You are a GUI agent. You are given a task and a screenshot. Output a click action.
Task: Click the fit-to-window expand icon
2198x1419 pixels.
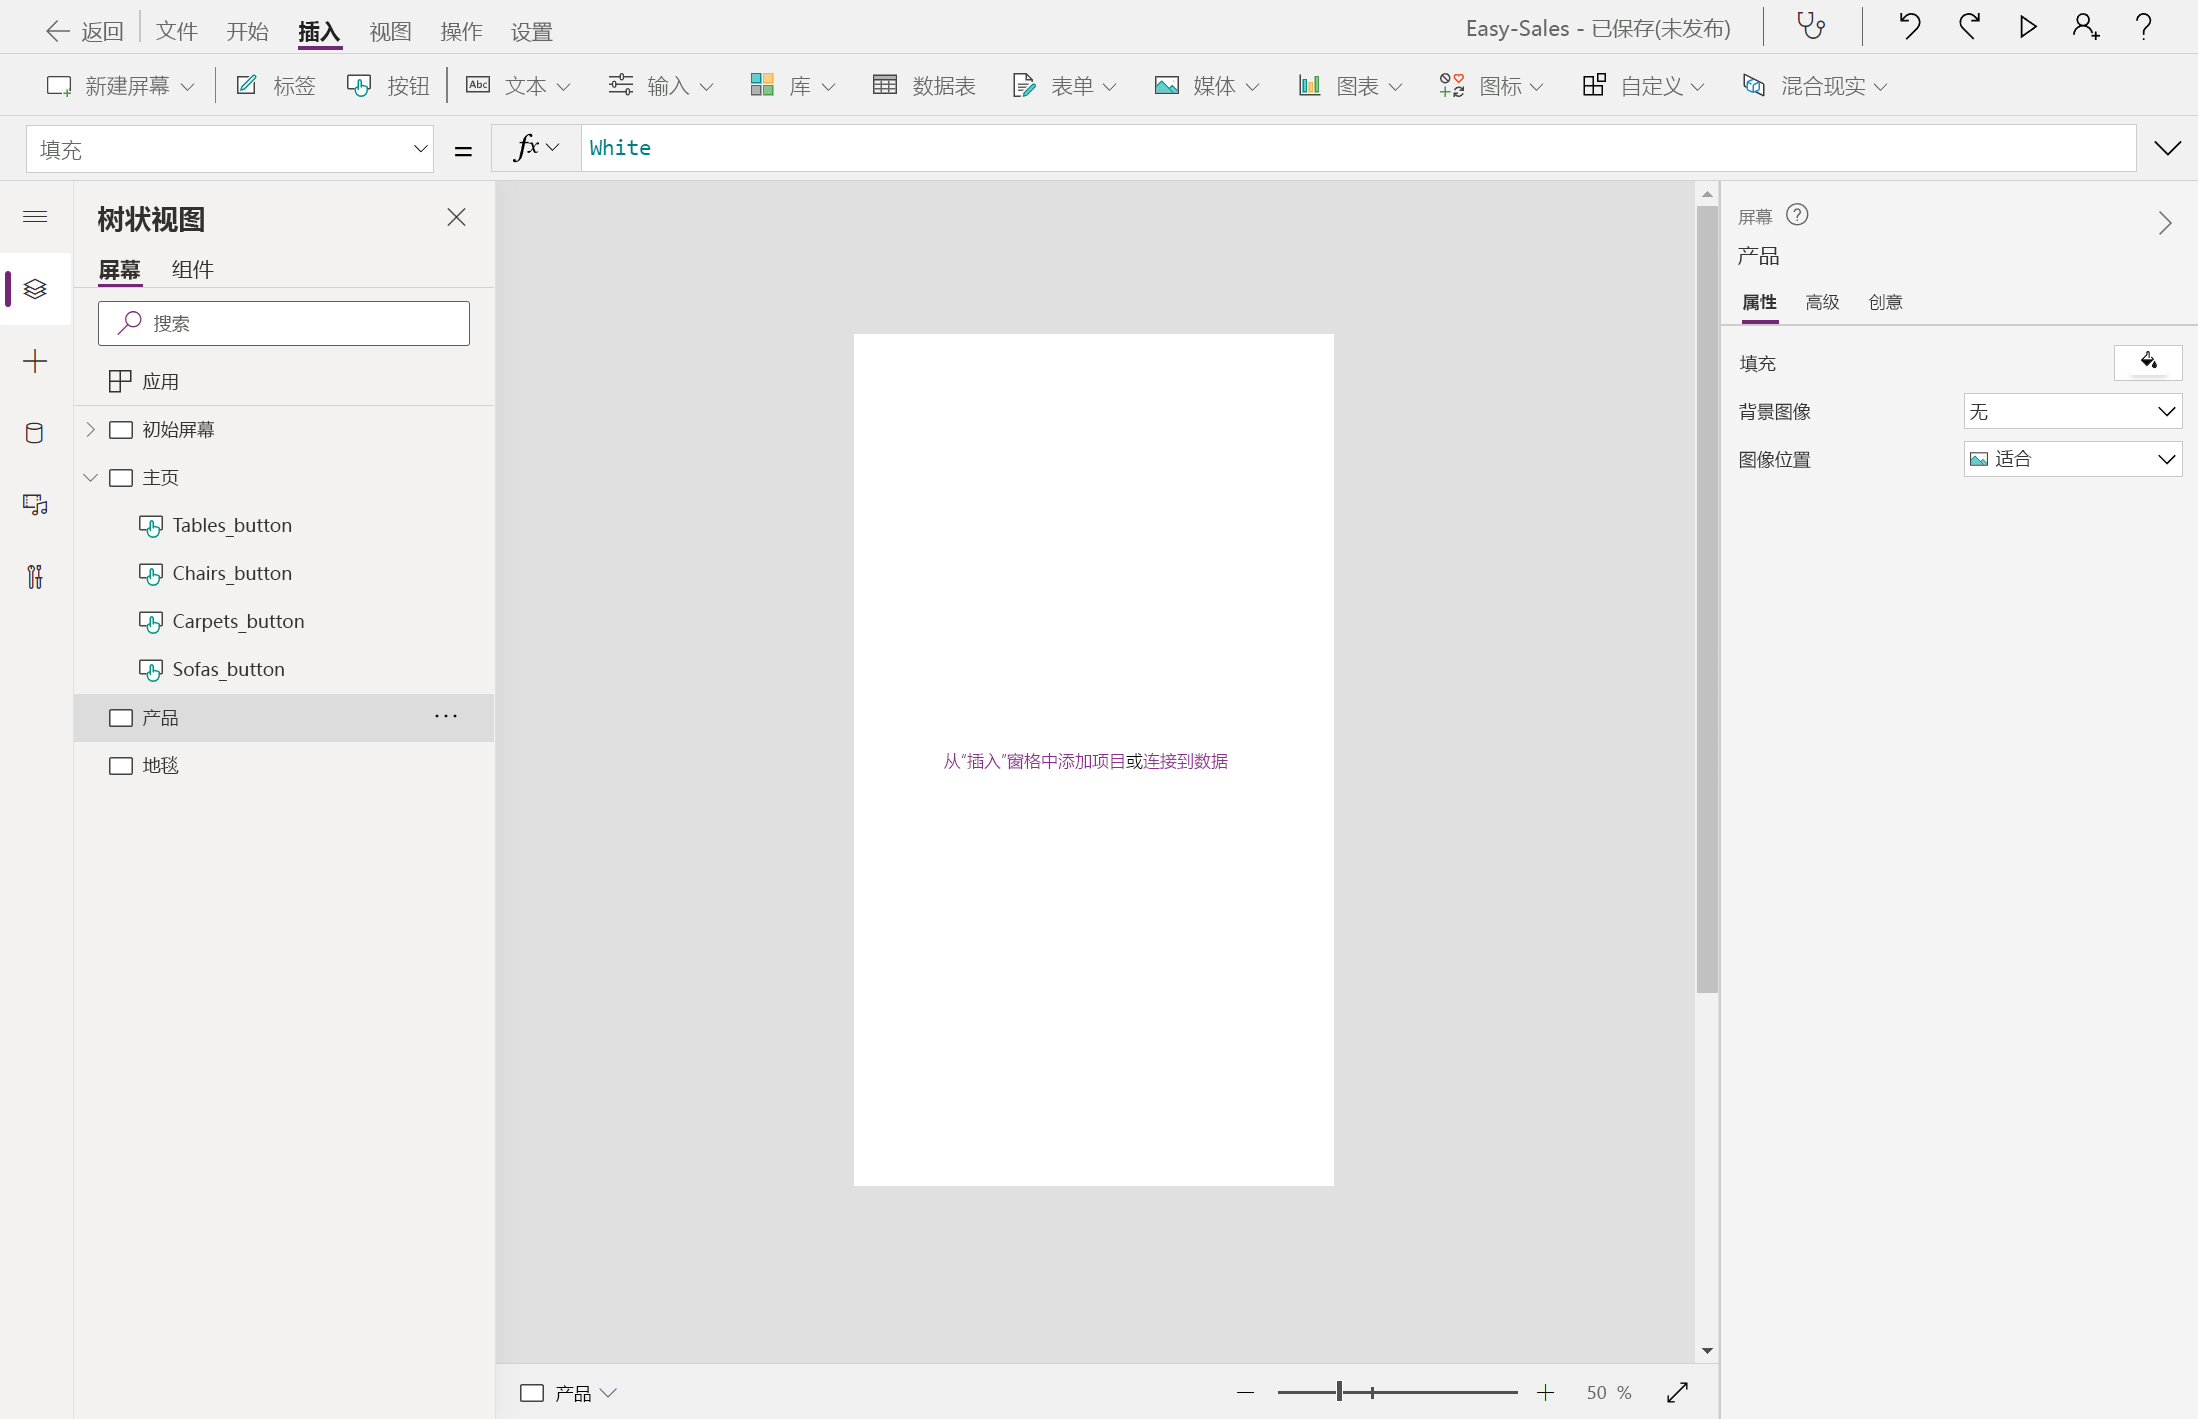pos(1677,1392)
